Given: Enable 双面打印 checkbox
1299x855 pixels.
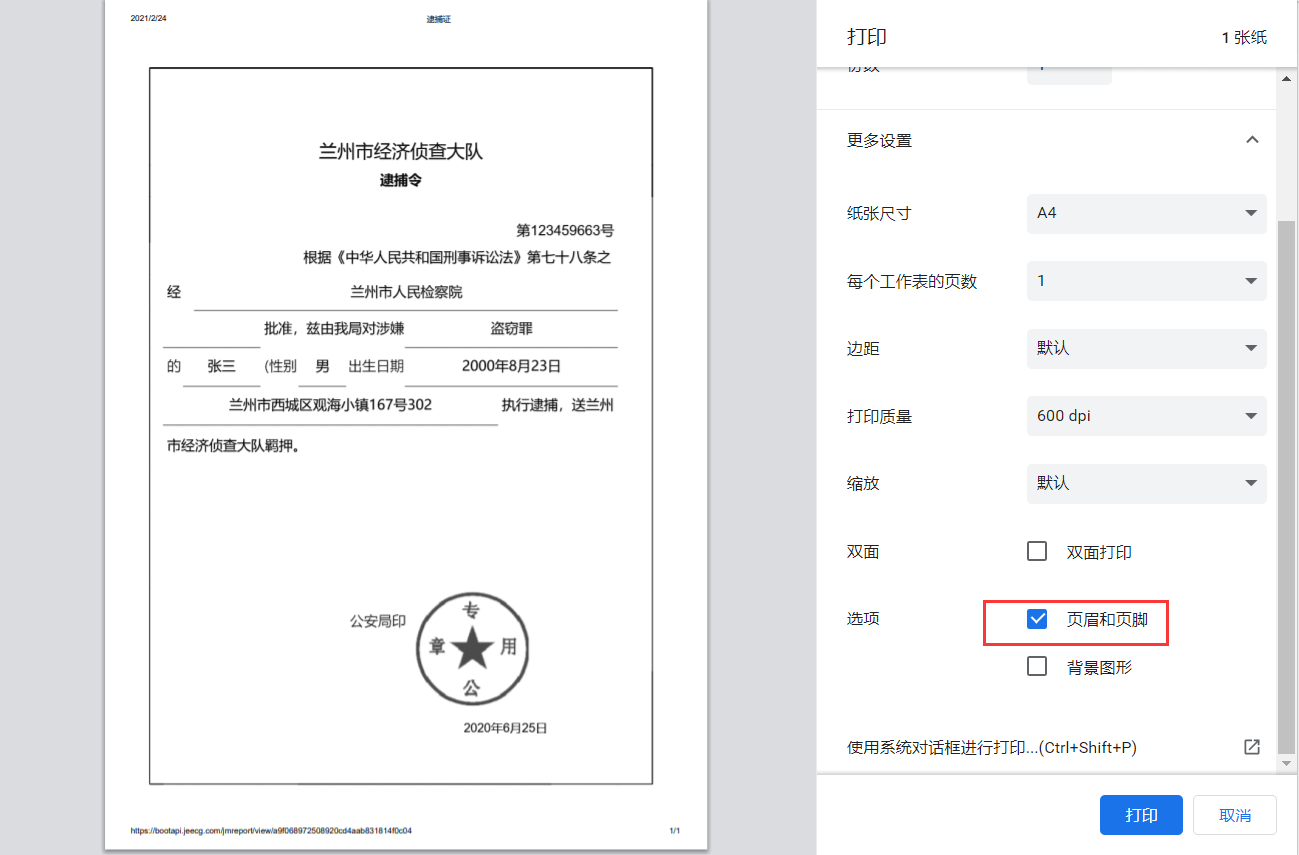Looking at the screenshot, I should point(1036,550).
